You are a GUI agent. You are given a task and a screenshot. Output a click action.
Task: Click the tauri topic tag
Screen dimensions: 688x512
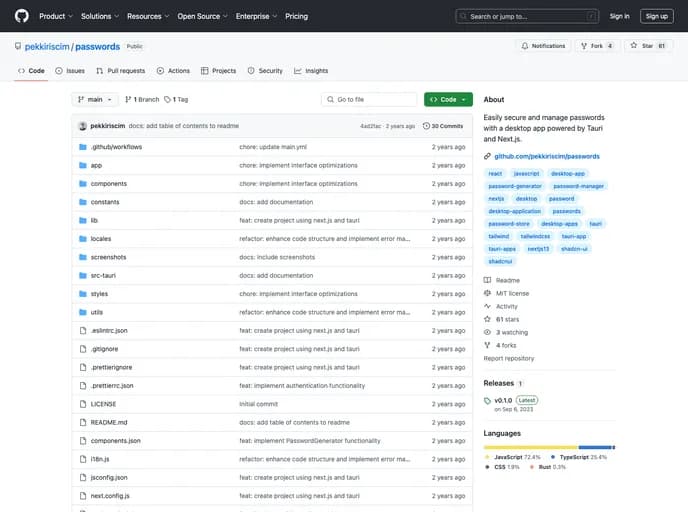(595, 224)
